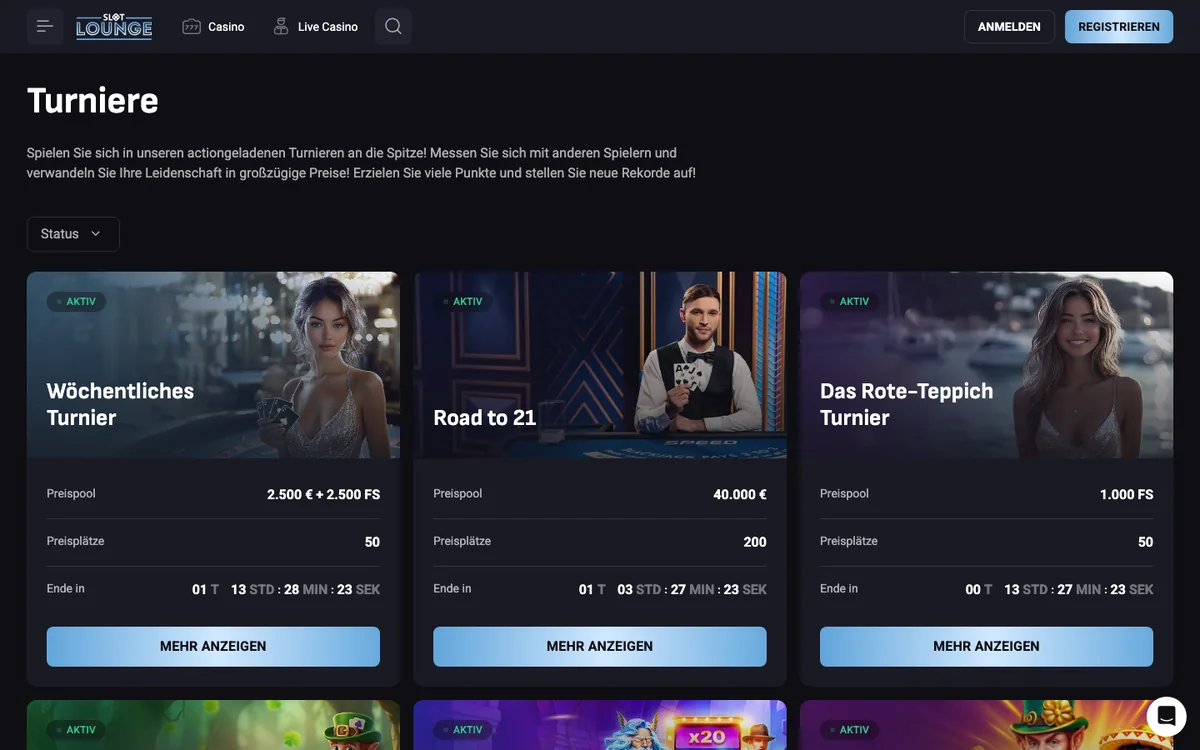
Task: Open the Wöchentliches Turnier banner image
Action: [x=213, y=365]
